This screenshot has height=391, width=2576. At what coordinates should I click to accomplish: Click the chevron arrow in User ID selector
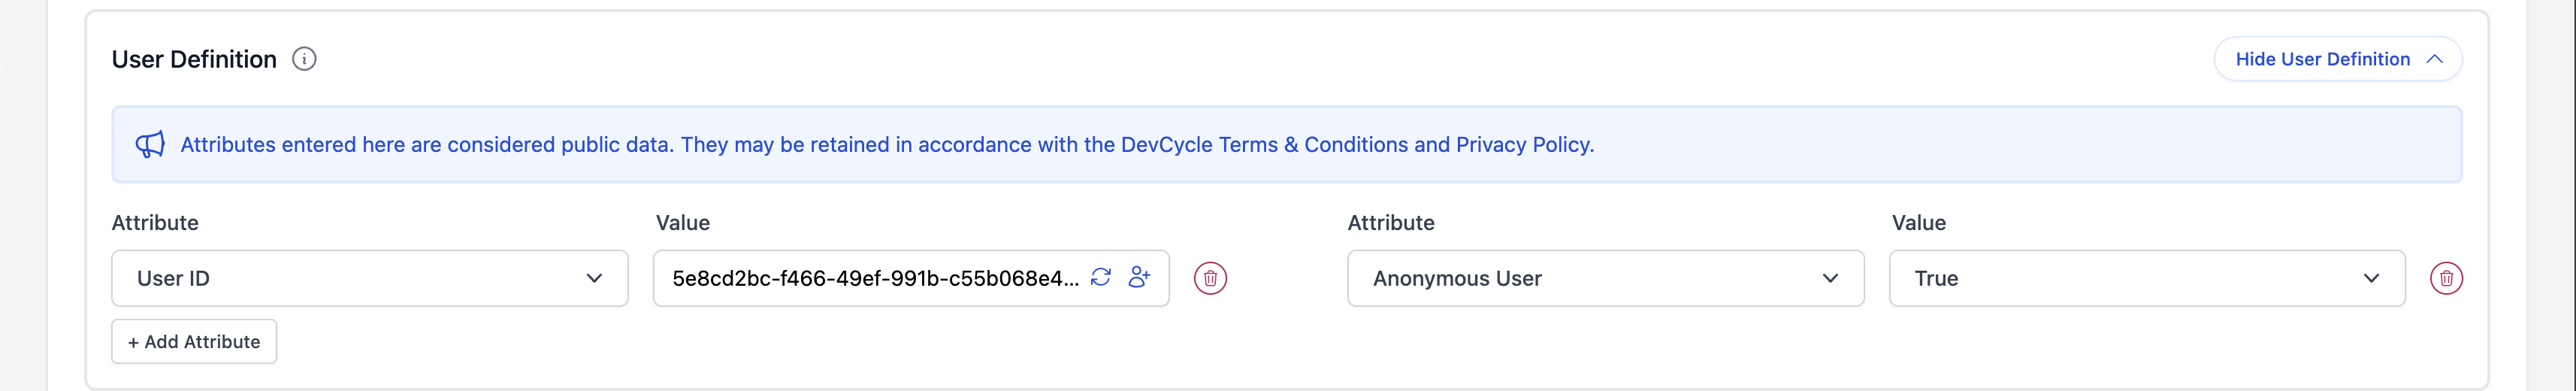(x=594, y=278)
